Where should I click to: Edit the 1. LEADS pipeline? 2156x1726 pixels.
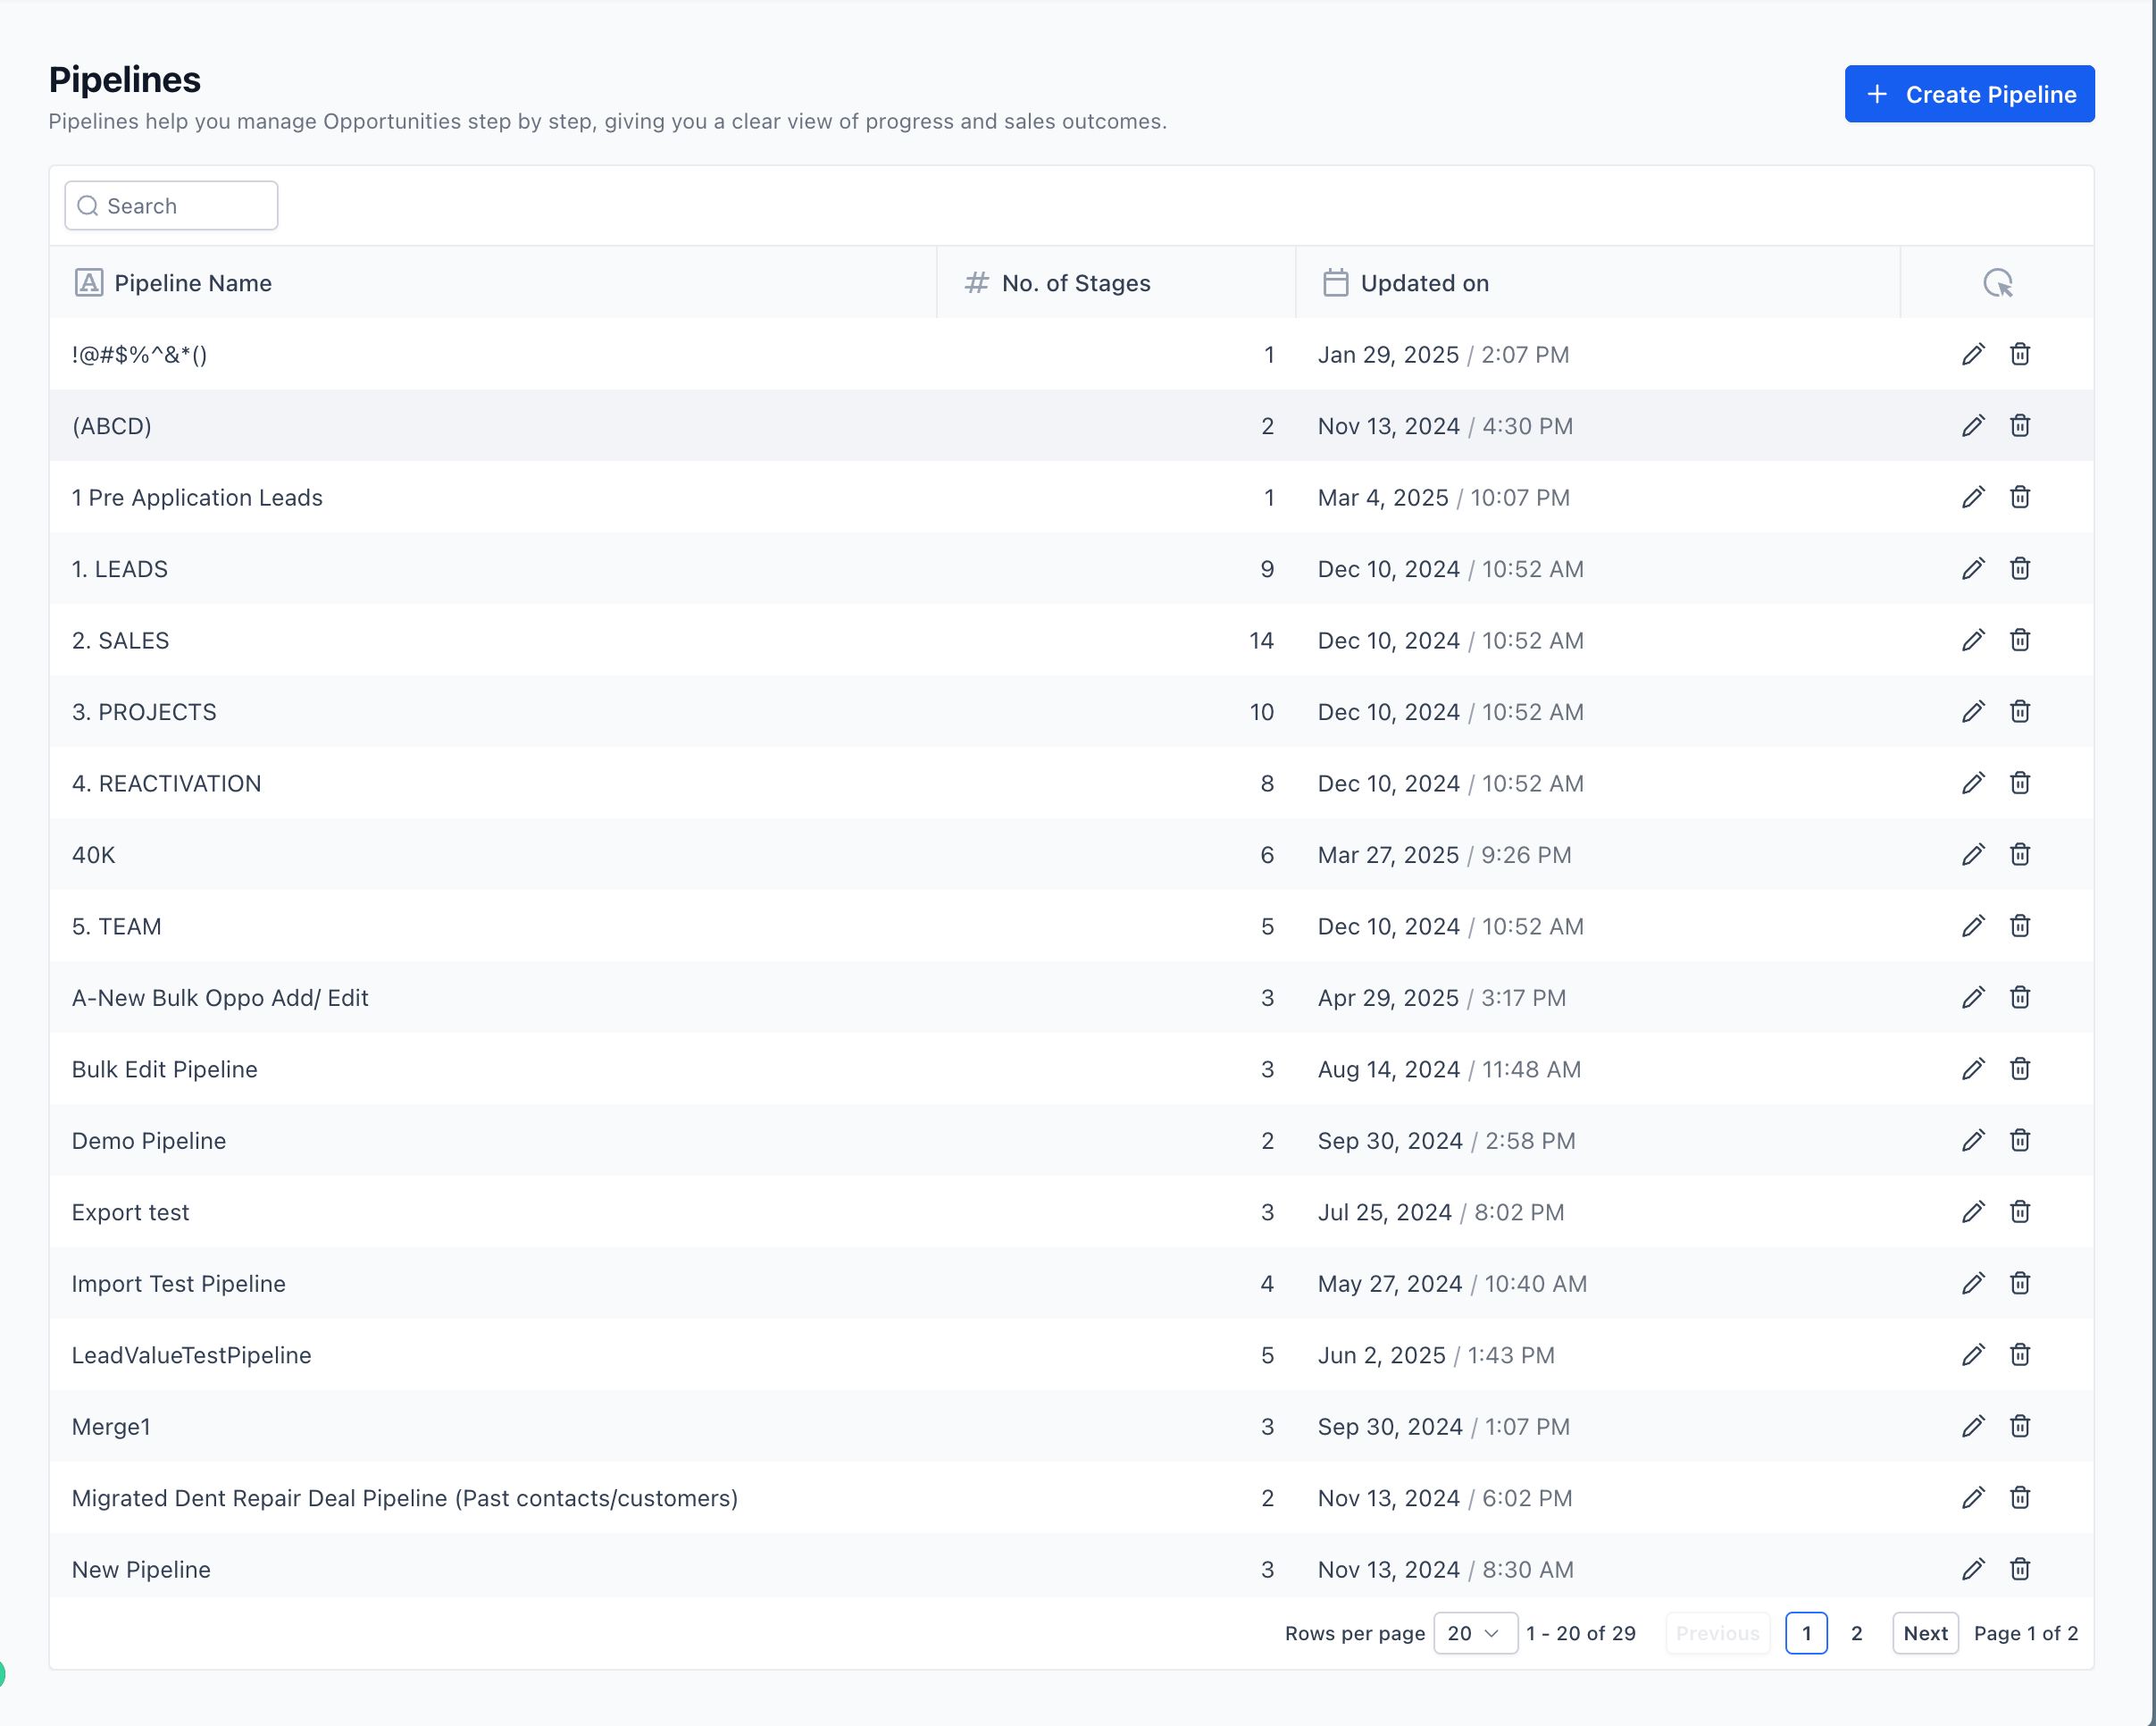point(1973,568)
